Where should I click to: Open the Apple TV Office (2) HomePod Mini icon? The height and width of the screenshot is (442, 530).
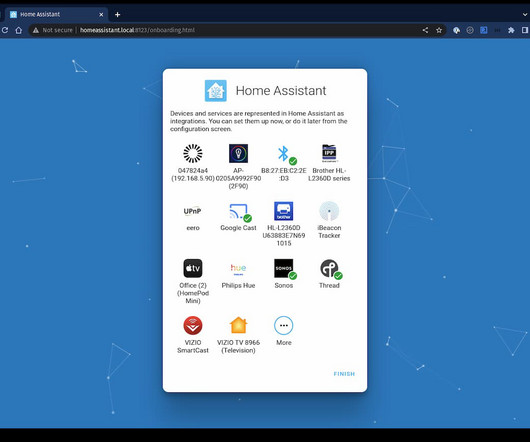[x=193, y=268]
